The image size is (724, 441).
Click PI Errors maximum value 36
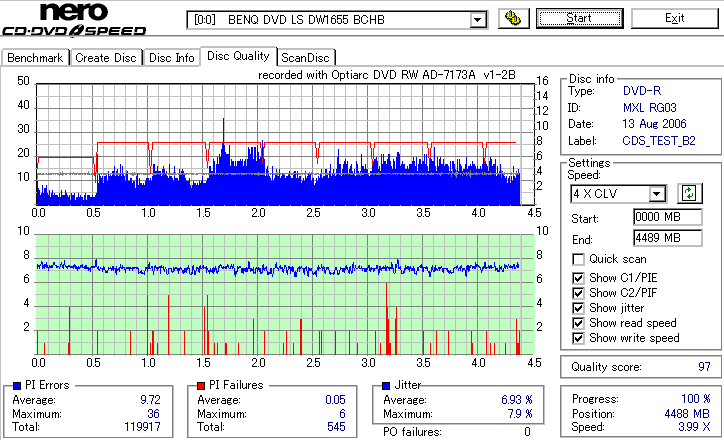point(153,414)
